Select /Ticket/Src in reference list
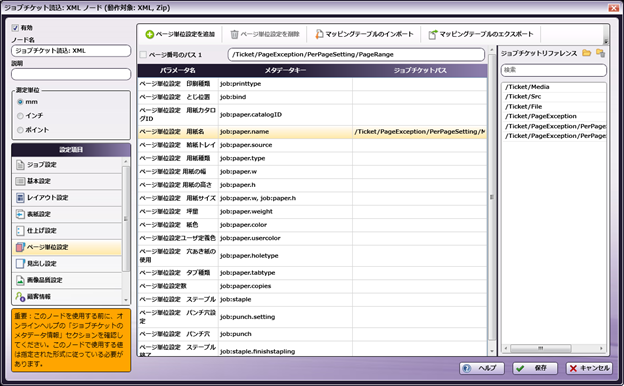 (553, 97)
